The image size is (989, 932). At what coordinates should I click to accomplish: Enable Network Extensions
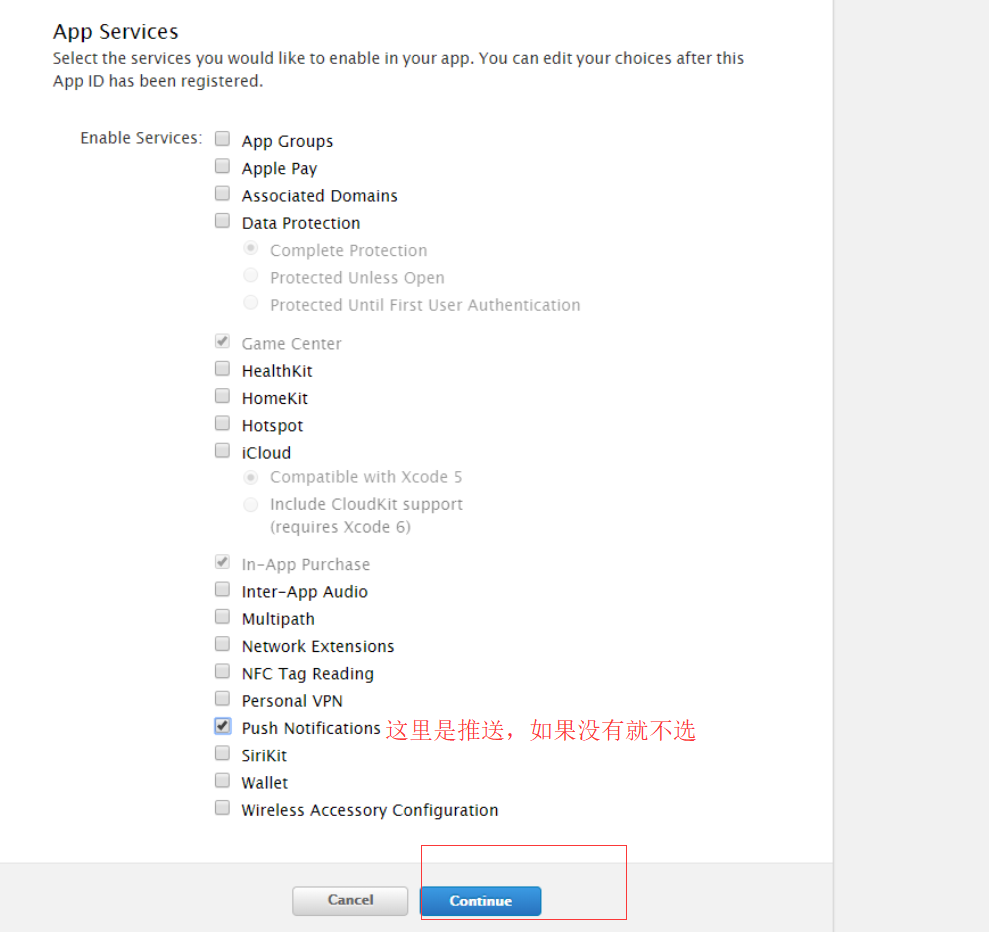coord(222,643)
